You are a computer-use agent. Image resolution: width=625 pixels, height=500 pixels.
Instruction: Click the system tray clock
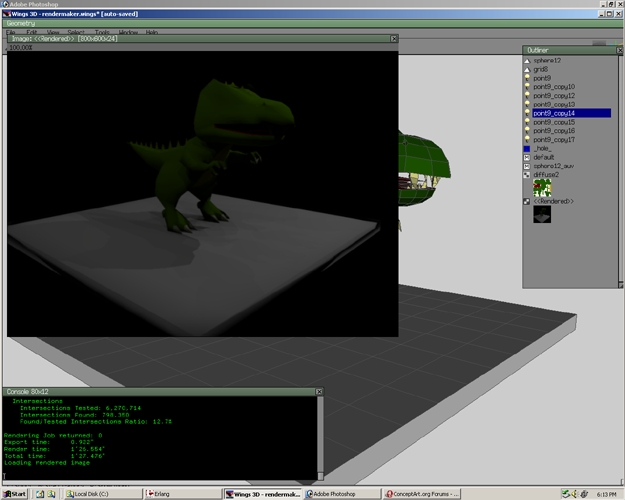(x=607, y=494)
